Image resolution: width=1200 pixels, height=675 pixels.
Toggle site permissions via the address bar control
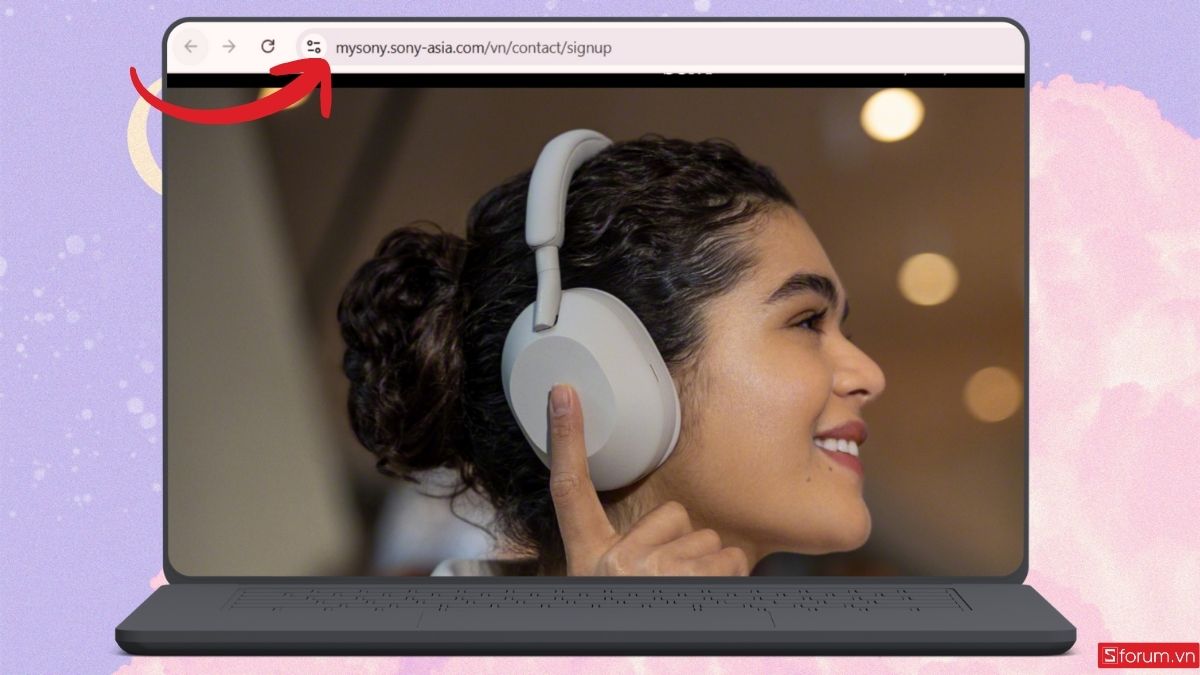coord(315,46)
